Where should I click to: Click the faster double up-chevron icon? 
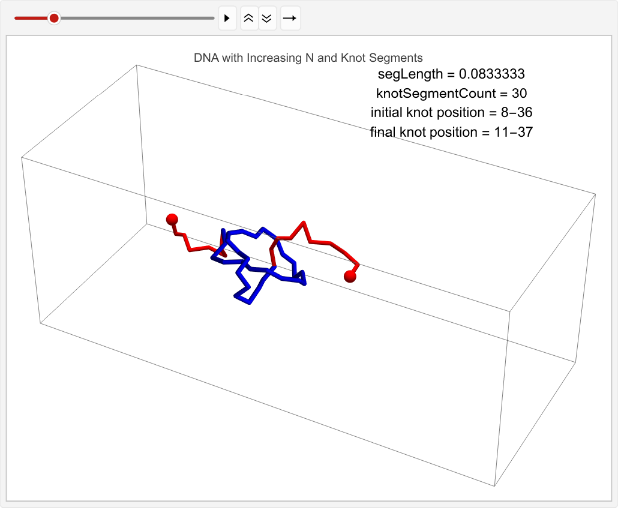pos(248,18)
